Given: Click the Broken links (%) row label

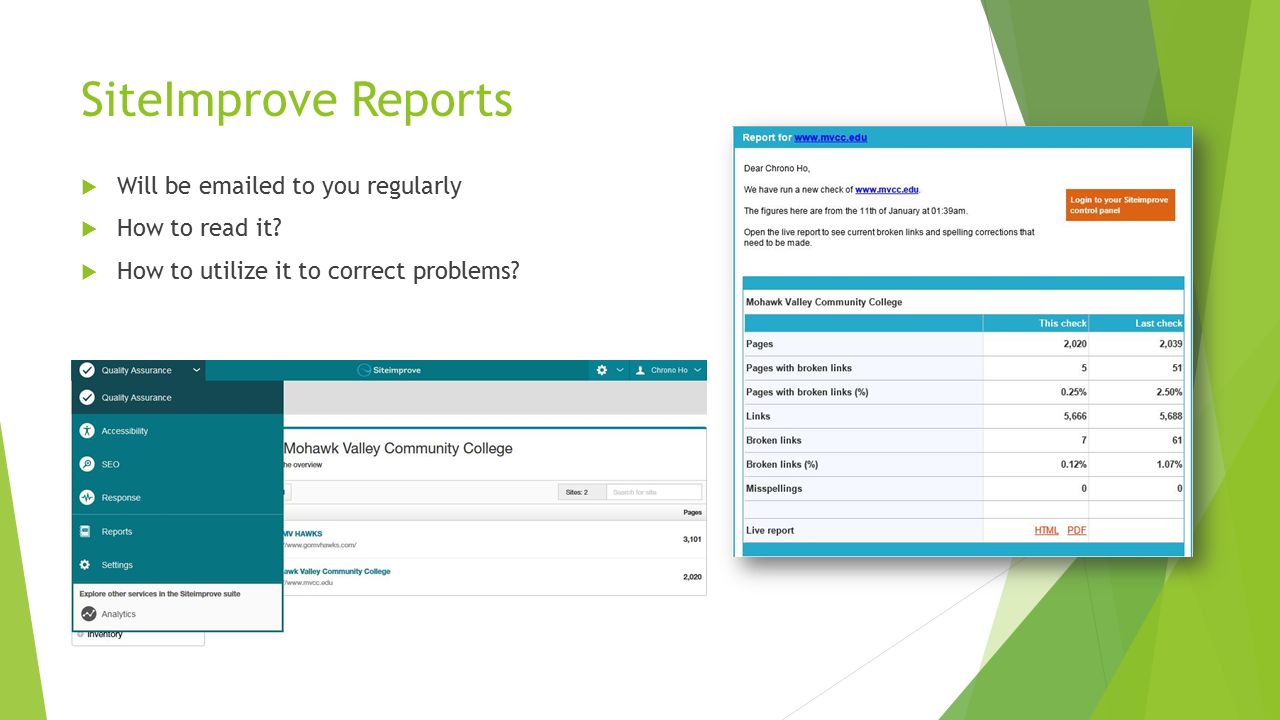Looking at the screenshot, I should pos(782,464).
